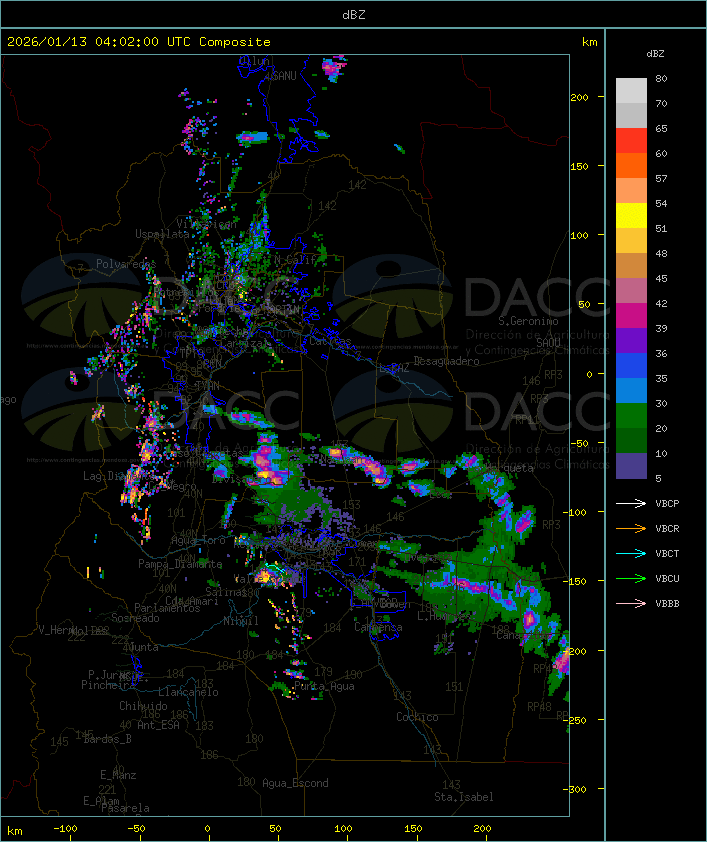
Task: Click the Pasarela place label
Action: tap(125, 808)
